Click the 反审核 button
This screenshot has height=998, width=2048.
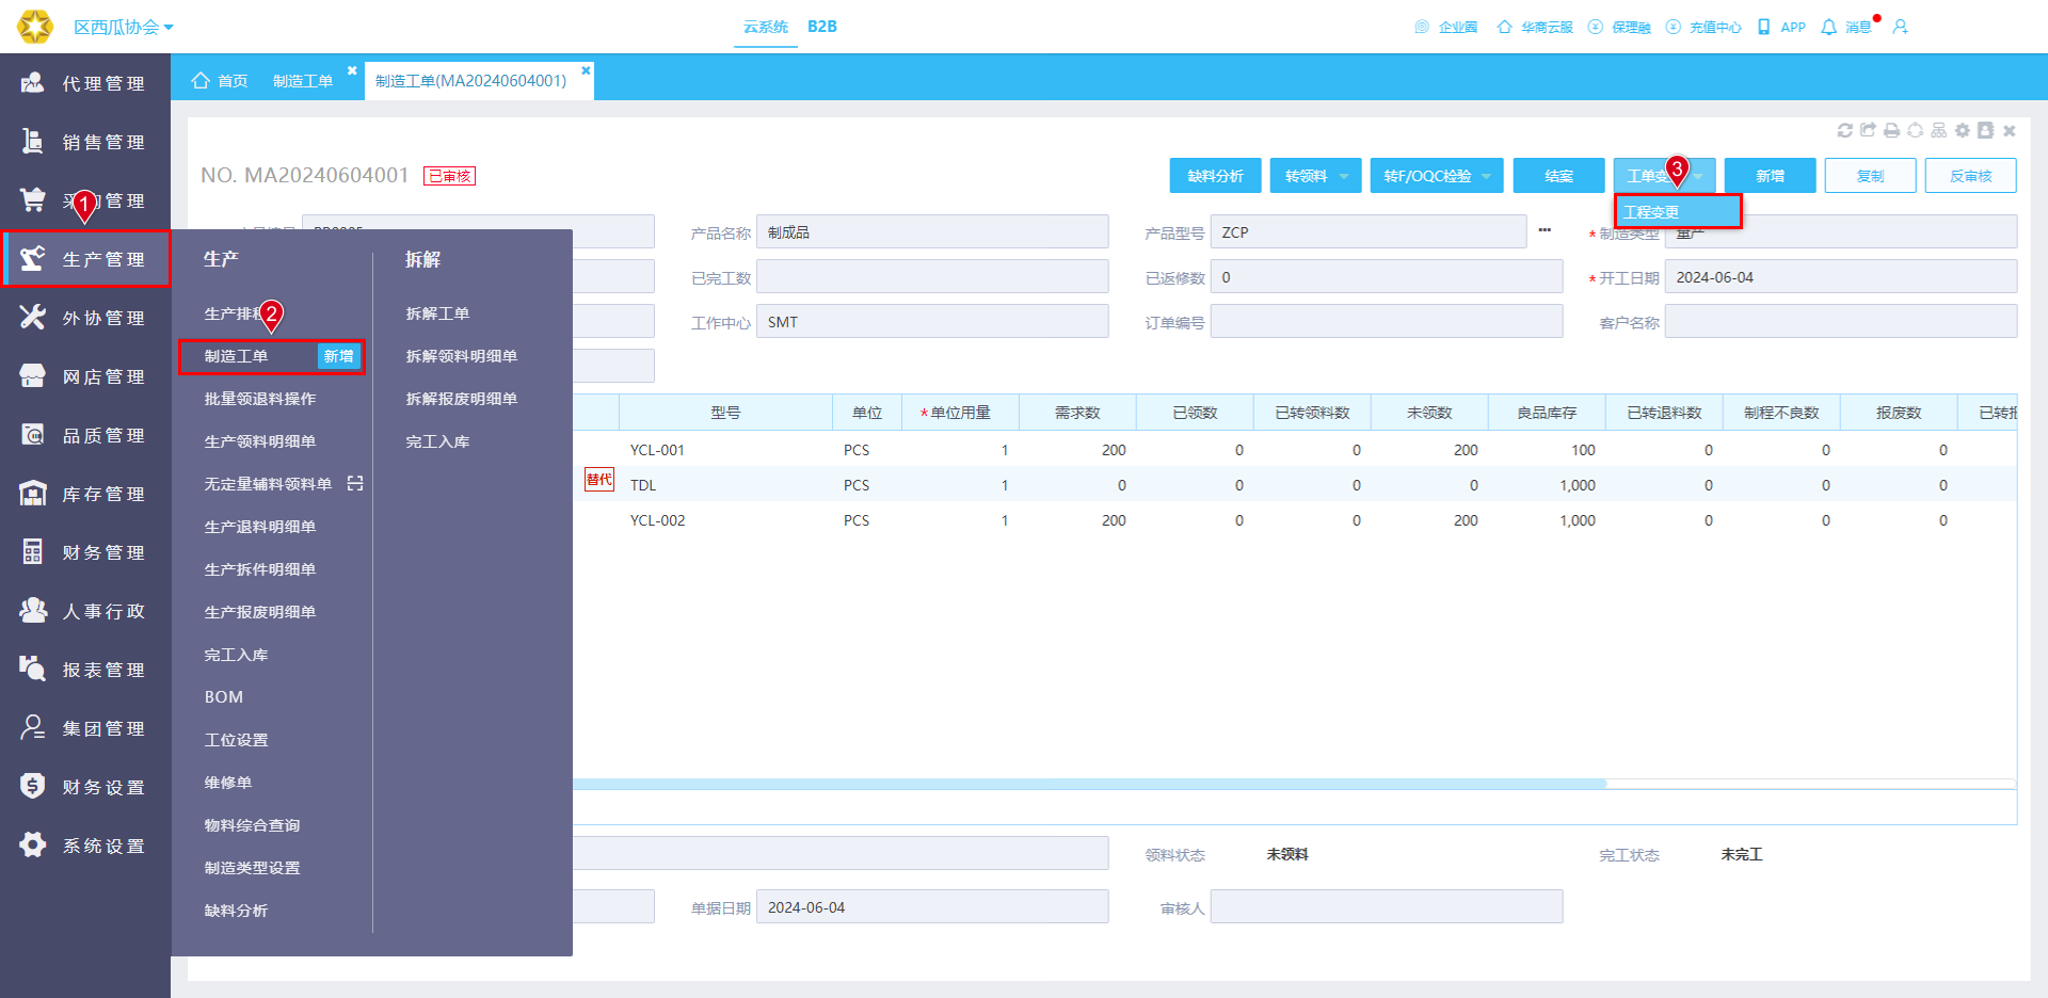1970,176
